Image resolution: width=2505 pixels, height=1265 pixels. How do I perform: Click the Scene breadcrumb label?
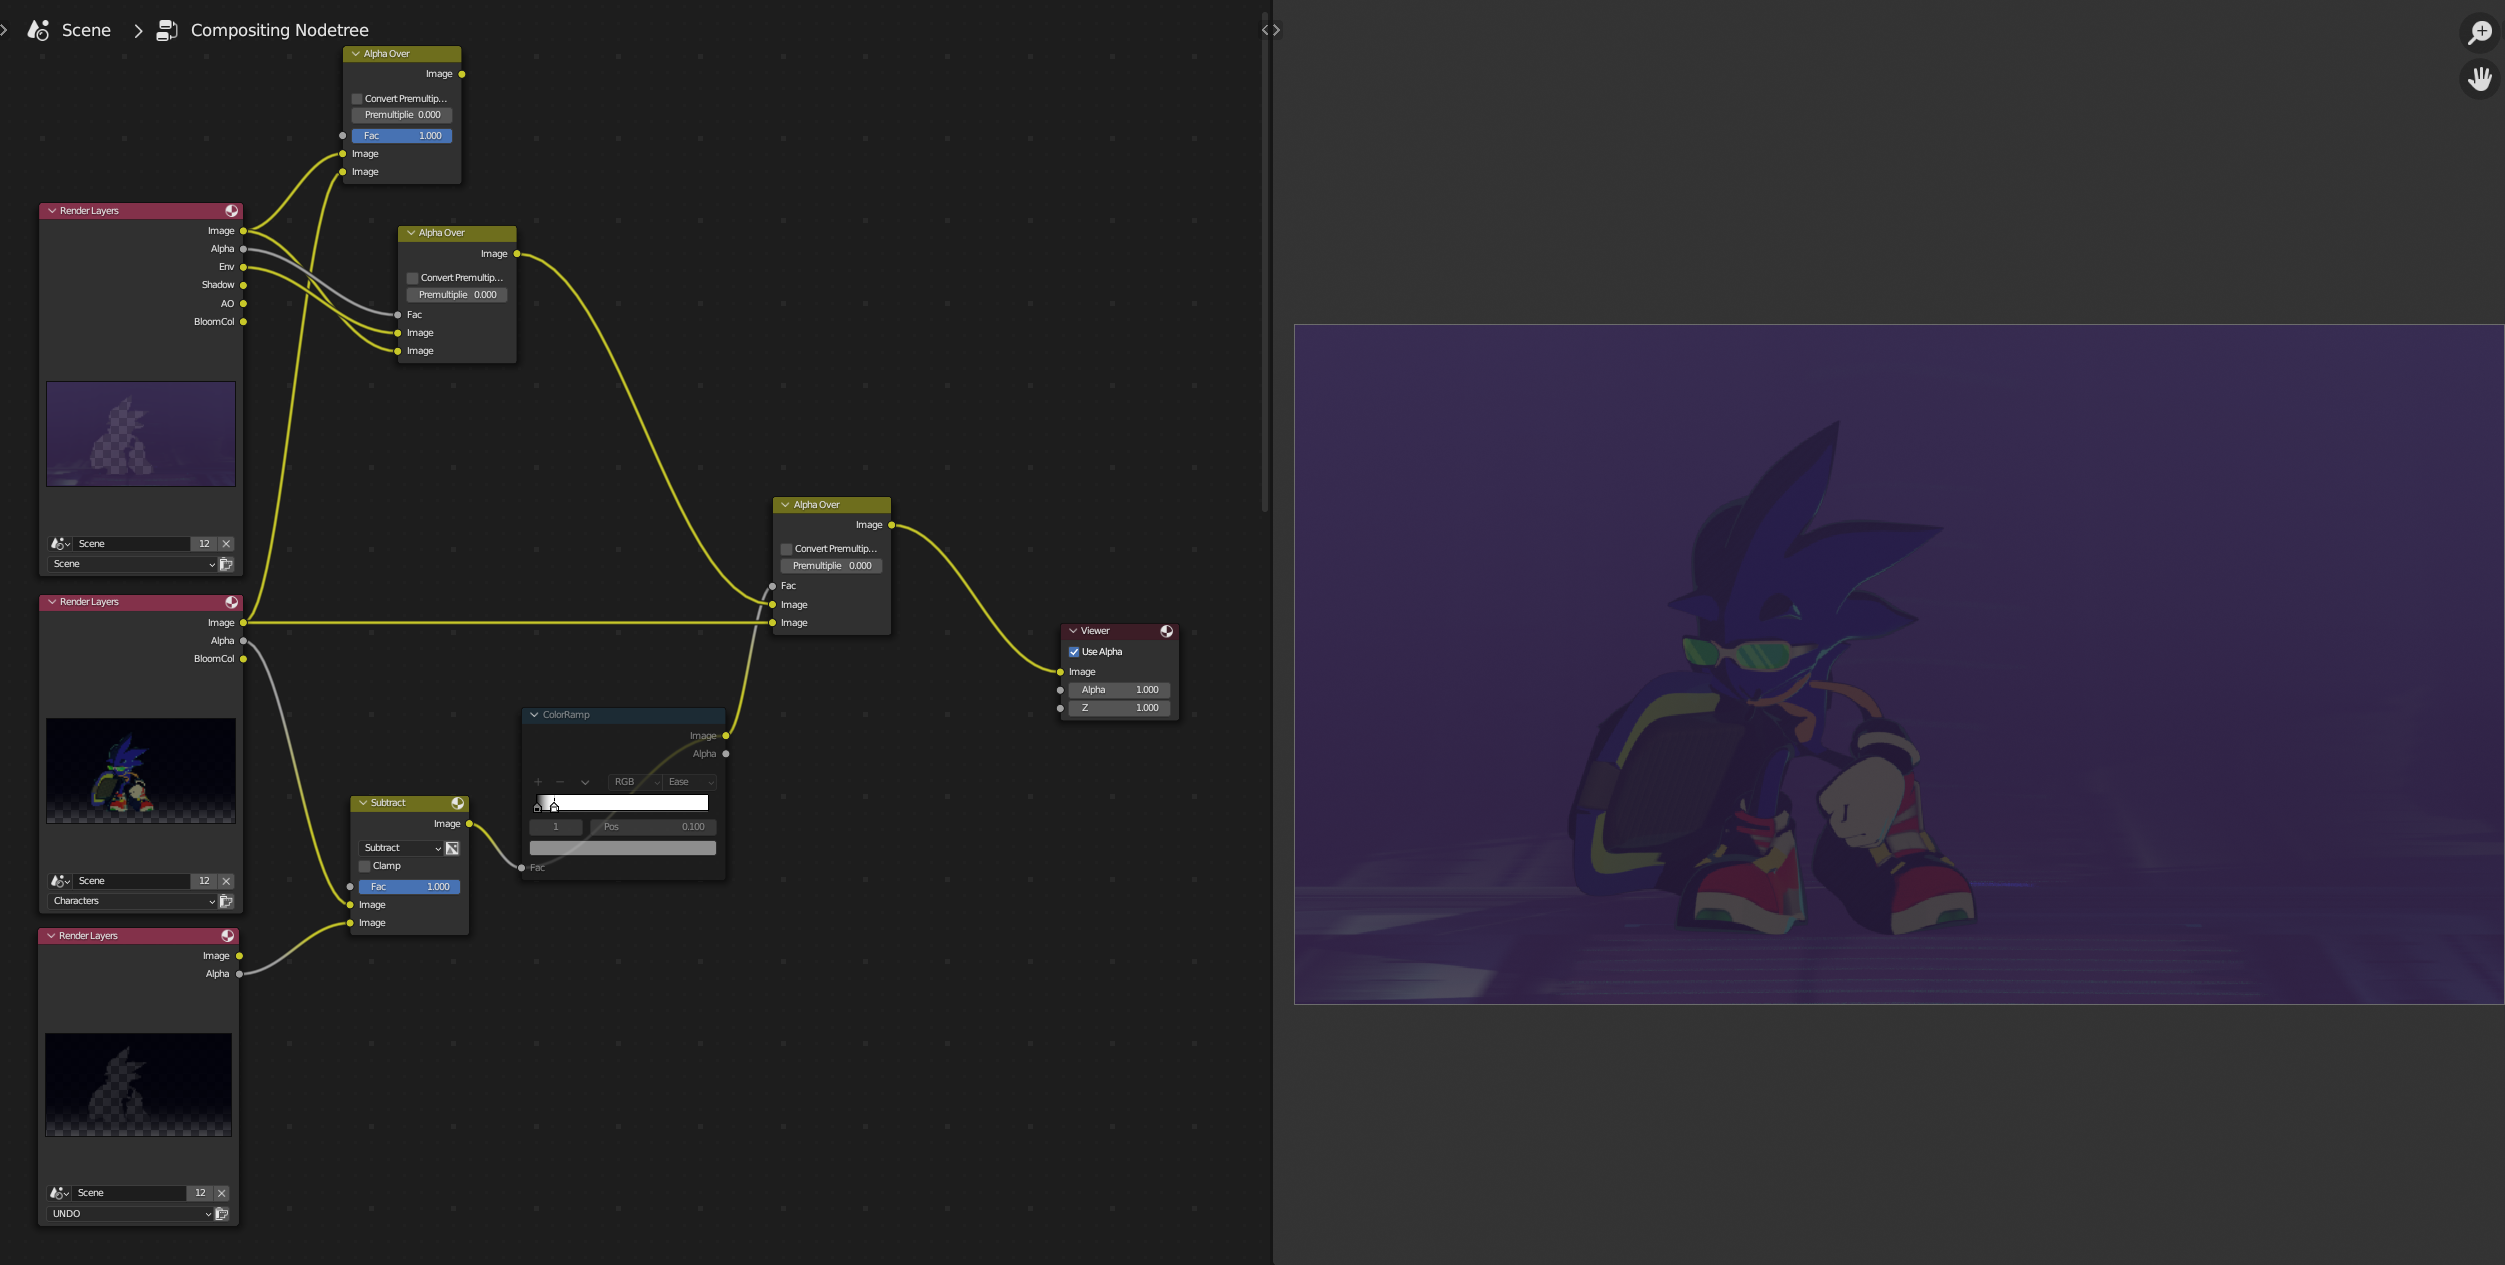86,30
